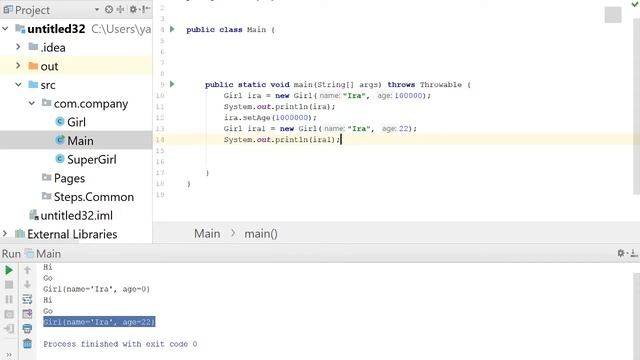Collapse the untitled32 project root
640x360 pixels.
pos(5,29)
